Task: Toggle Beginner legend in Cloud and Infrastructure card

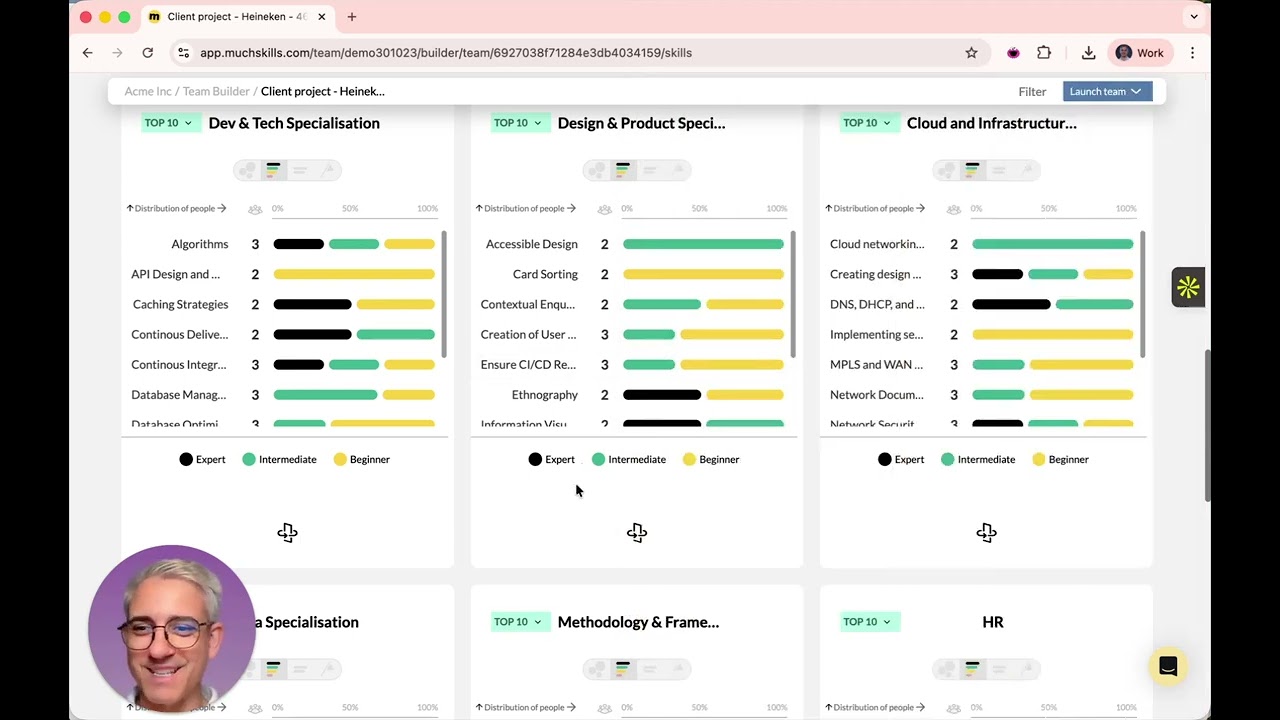Action: click(1060, 459)
